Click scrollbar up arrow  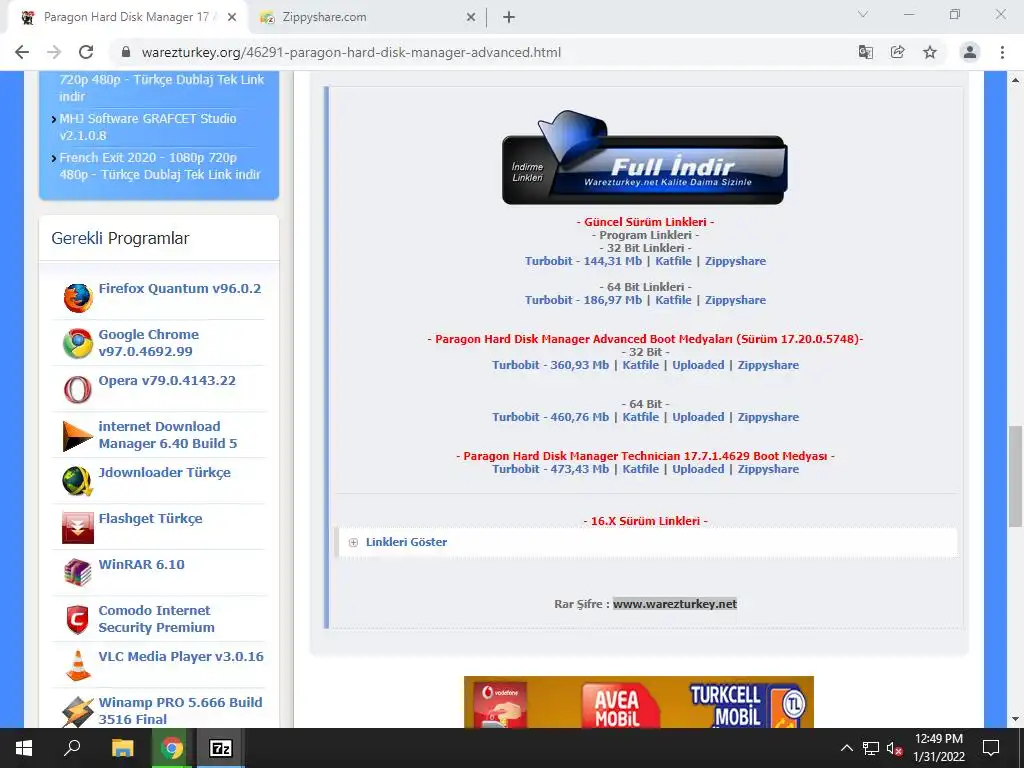pyautogui.click(x=1015, y=80)
